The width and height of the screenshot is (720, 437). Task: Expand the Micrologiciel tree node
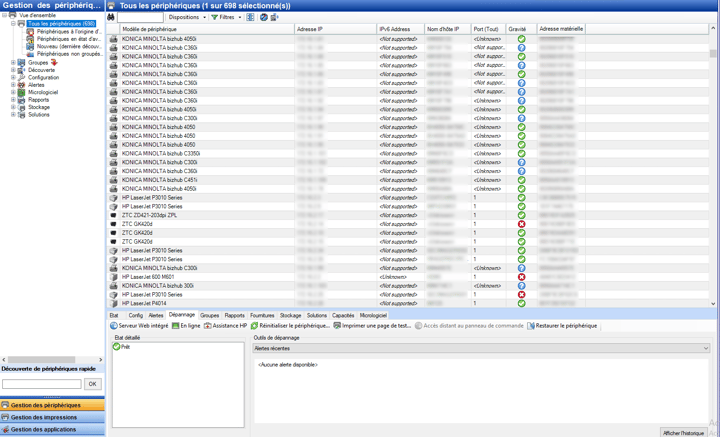coord(13,92)
